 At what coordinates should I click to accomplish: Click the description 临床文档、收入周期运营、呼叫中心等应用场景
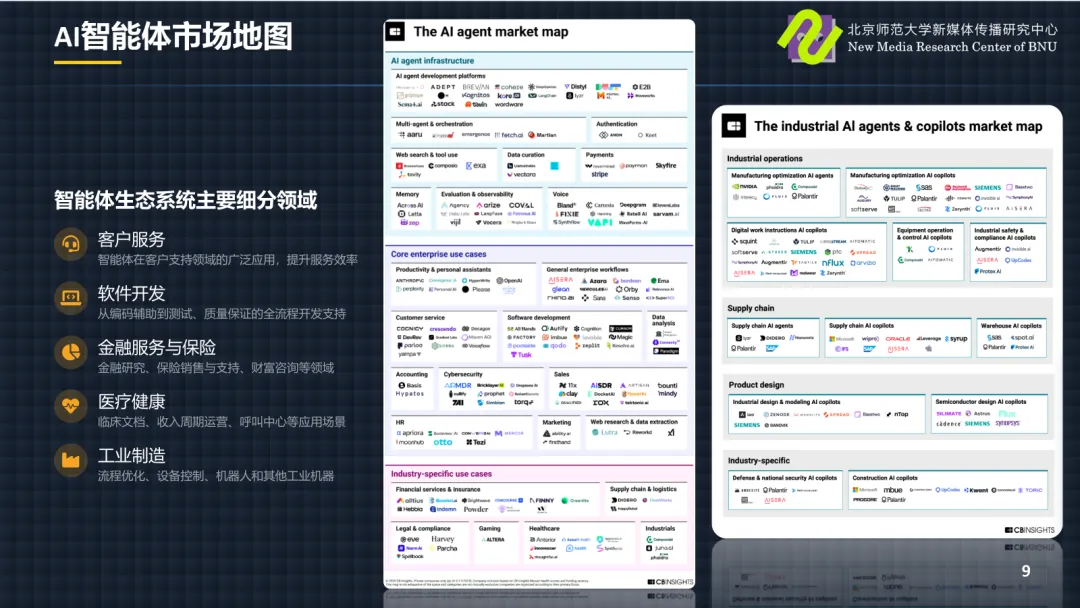(x=222, y=421)
